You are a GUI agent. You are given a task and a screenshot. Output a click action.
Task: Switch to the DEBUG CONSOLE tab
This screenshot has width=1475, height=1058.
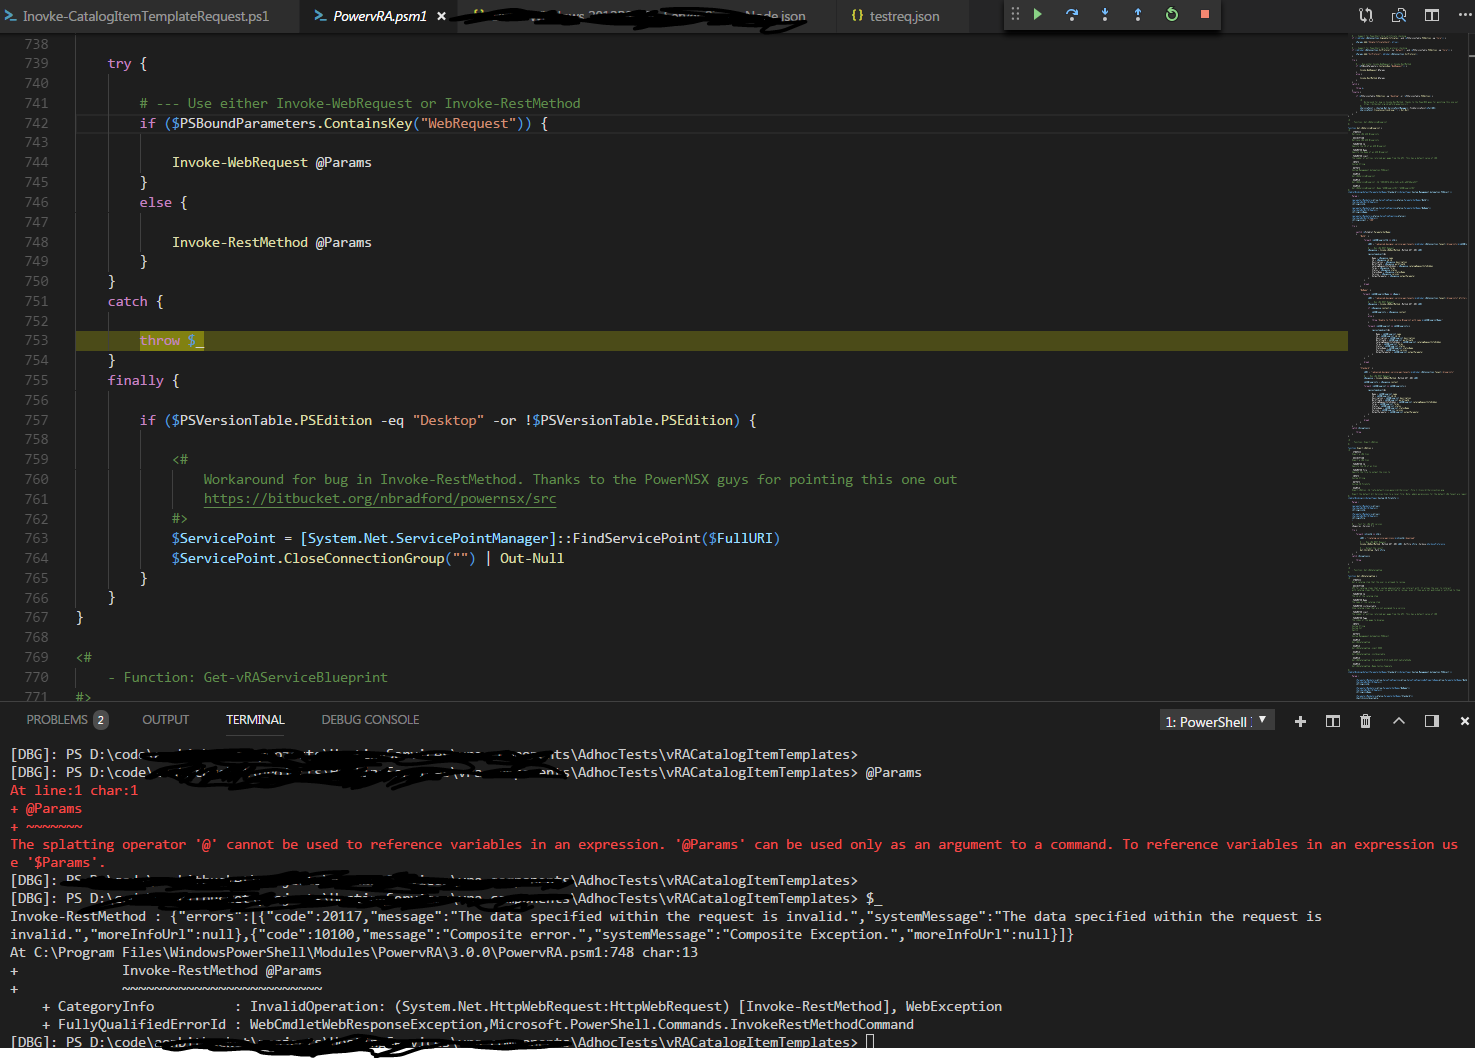pyautogui.click(x=370, y=719)
